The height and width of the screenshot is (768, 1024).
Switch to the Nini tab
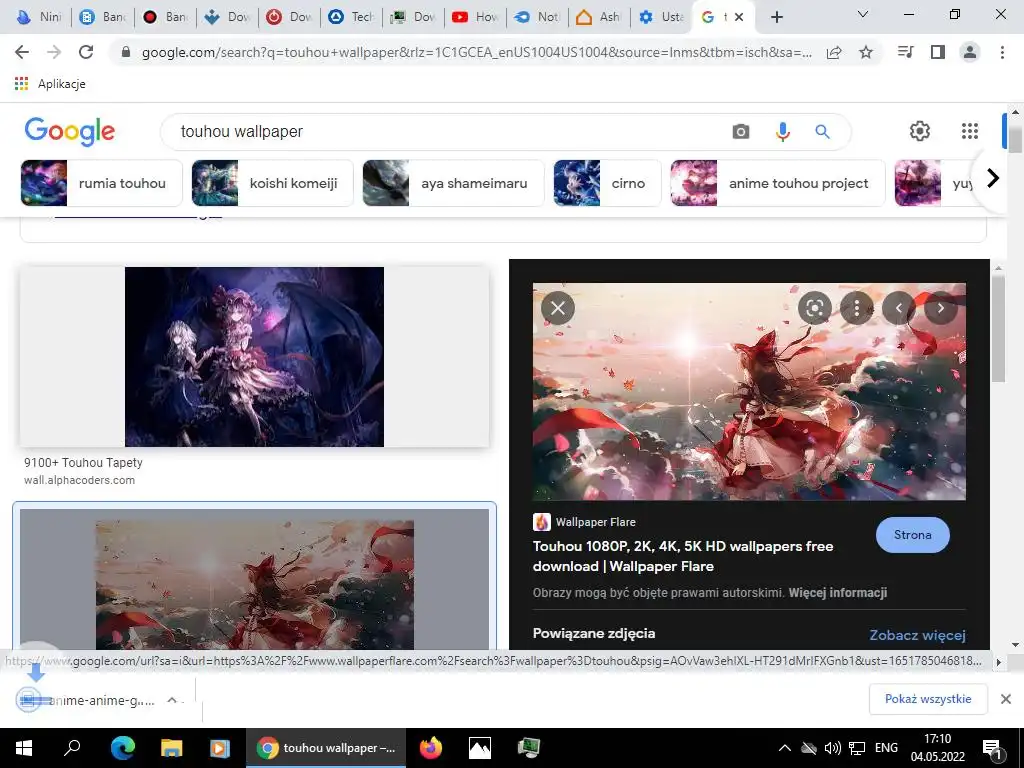(x=39, y=17)
